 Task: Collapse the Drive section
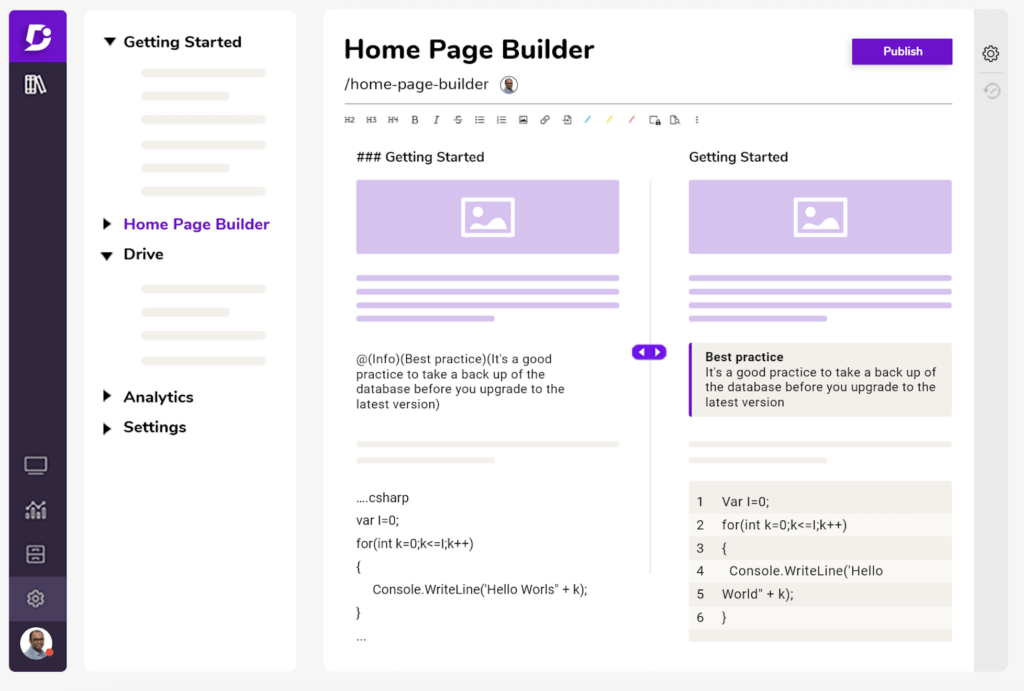109,254
